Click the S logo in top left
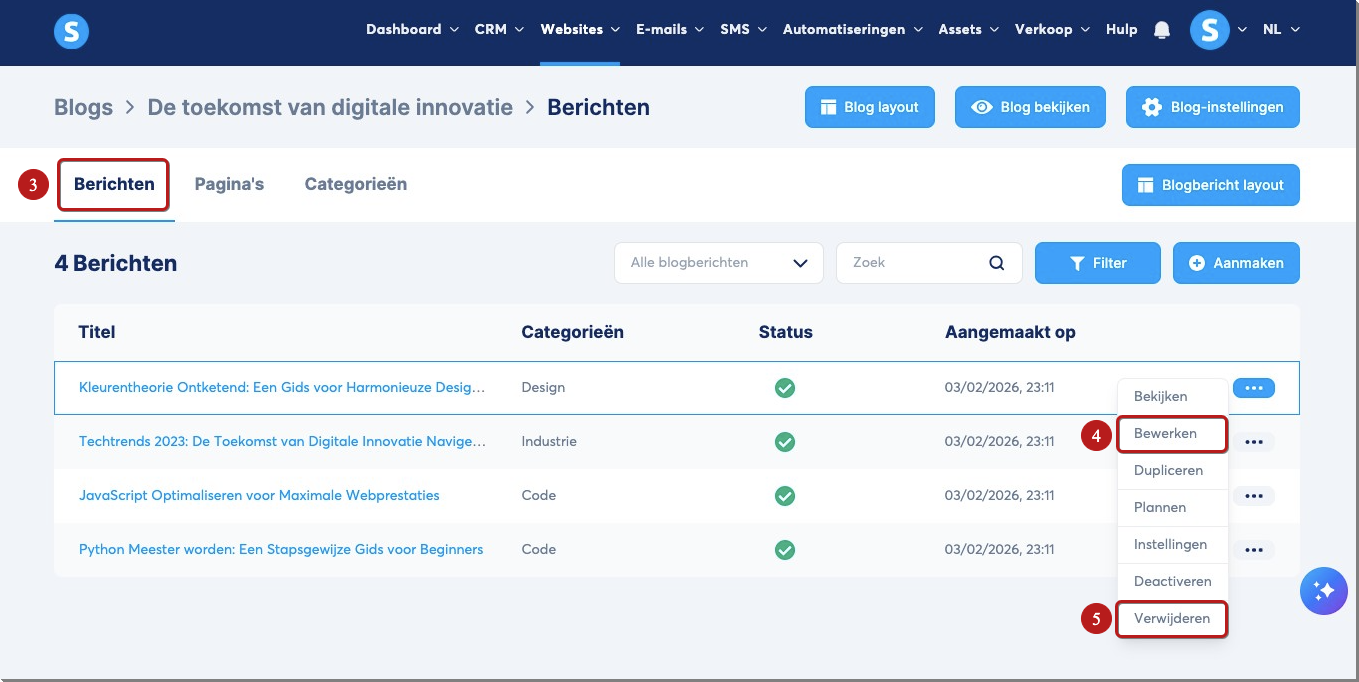The height and width of the screenshot is (682, 1359). tap(72, 31)
